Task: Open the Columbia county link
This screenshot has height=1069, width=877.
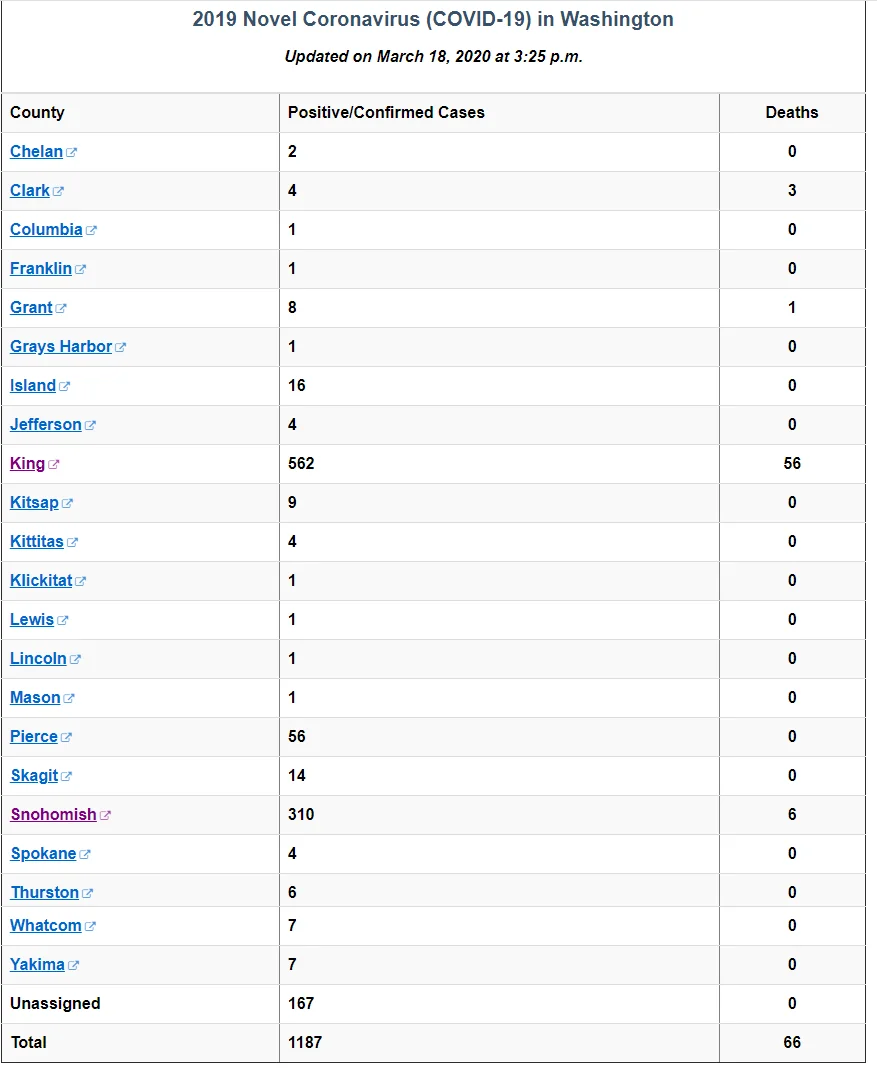Action: 46,230
